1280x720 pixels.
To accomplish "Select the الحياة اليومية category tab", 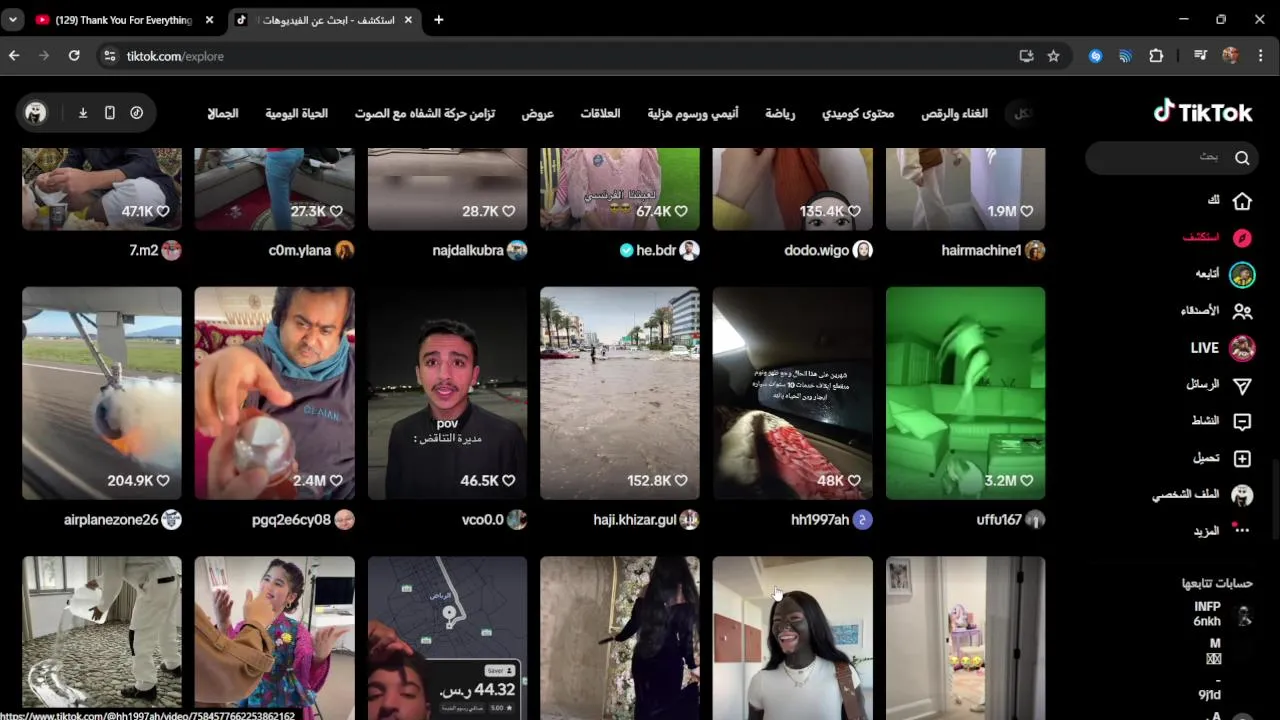I will 296,113.
